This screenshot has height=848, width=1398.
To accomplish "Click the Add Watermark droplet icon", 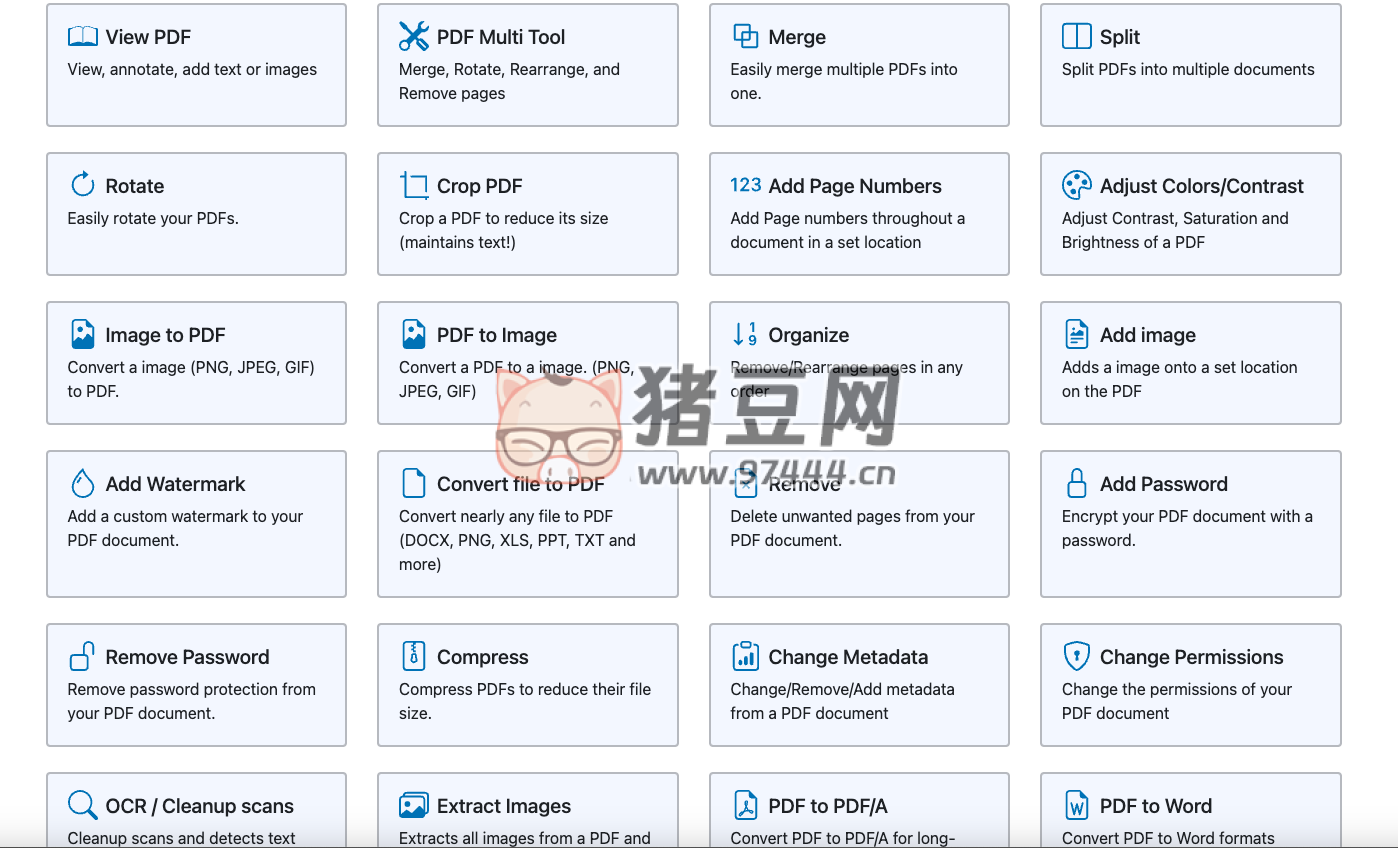I will click(x=82, y=483).
